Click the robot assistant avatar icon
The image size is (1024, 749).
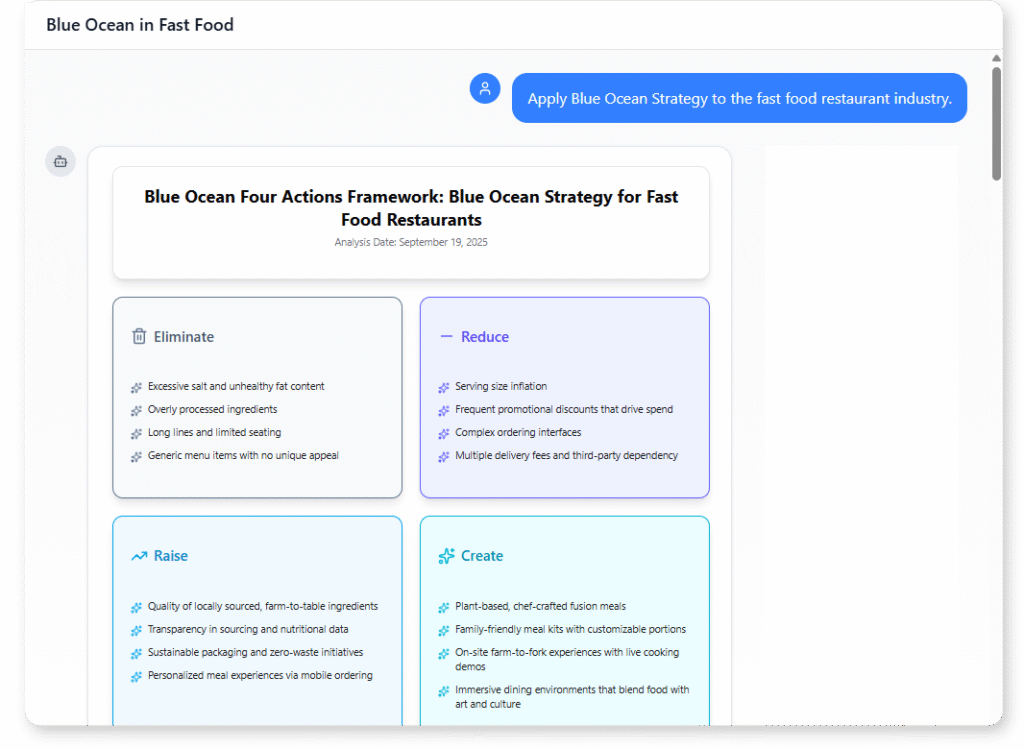60,161
